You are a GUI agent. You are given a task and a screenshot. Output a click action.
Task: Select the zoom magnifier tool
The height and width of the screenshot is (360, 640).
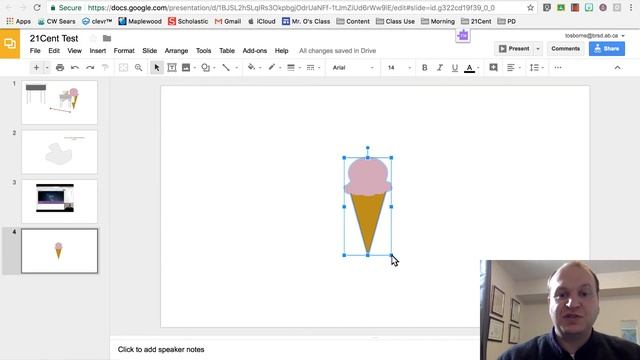139,68
